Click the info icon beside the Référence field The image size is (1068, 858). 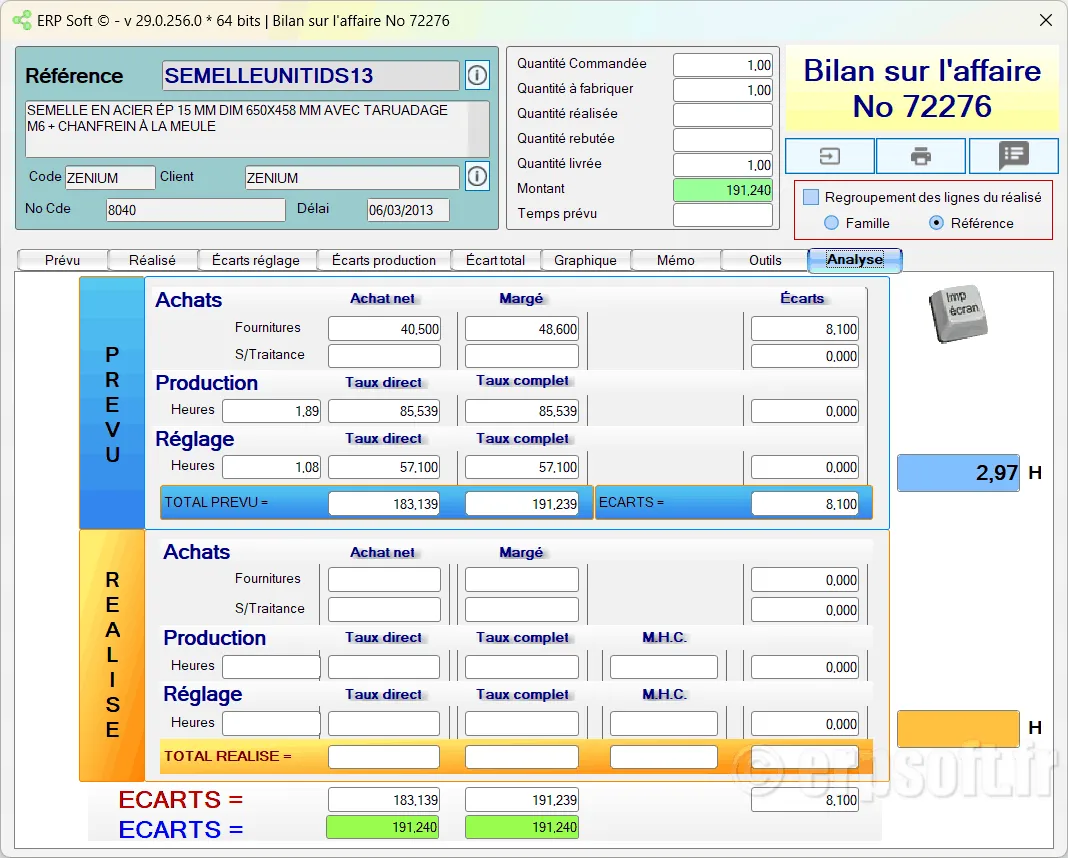pyautogui.click(x=477, y=75)
